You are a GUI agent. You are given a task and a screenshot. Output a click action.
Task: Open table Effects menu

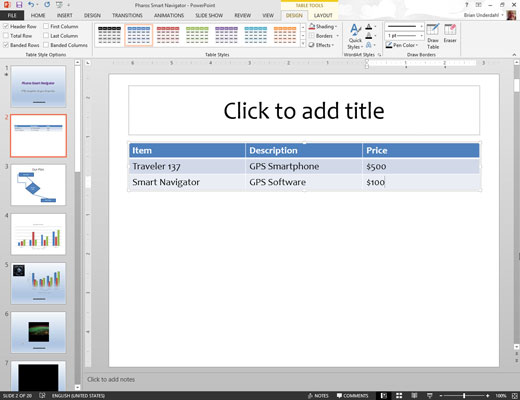click(322, 45)
